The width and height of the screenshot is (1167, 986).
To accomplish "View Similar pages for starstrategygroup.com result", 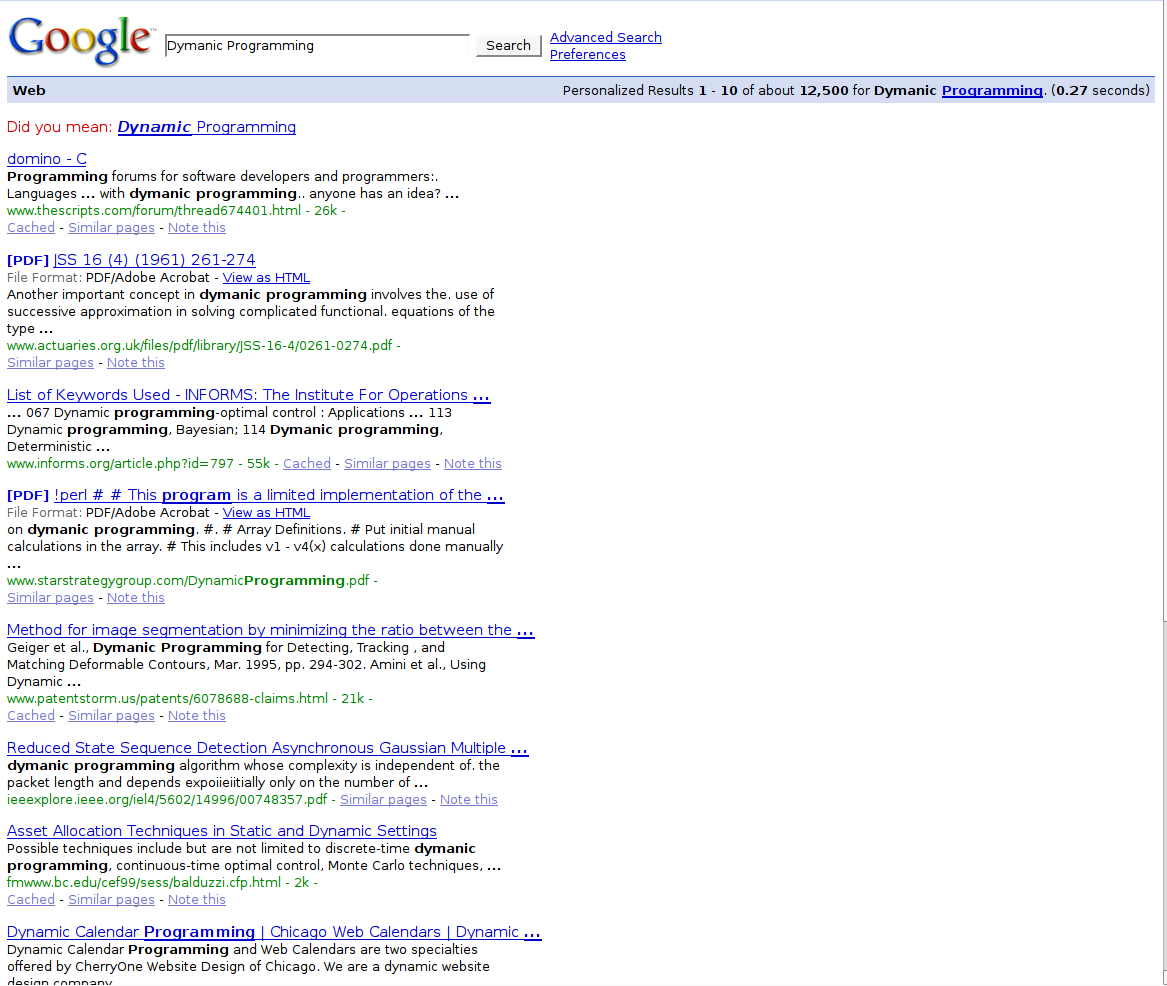I will point(51,598).
